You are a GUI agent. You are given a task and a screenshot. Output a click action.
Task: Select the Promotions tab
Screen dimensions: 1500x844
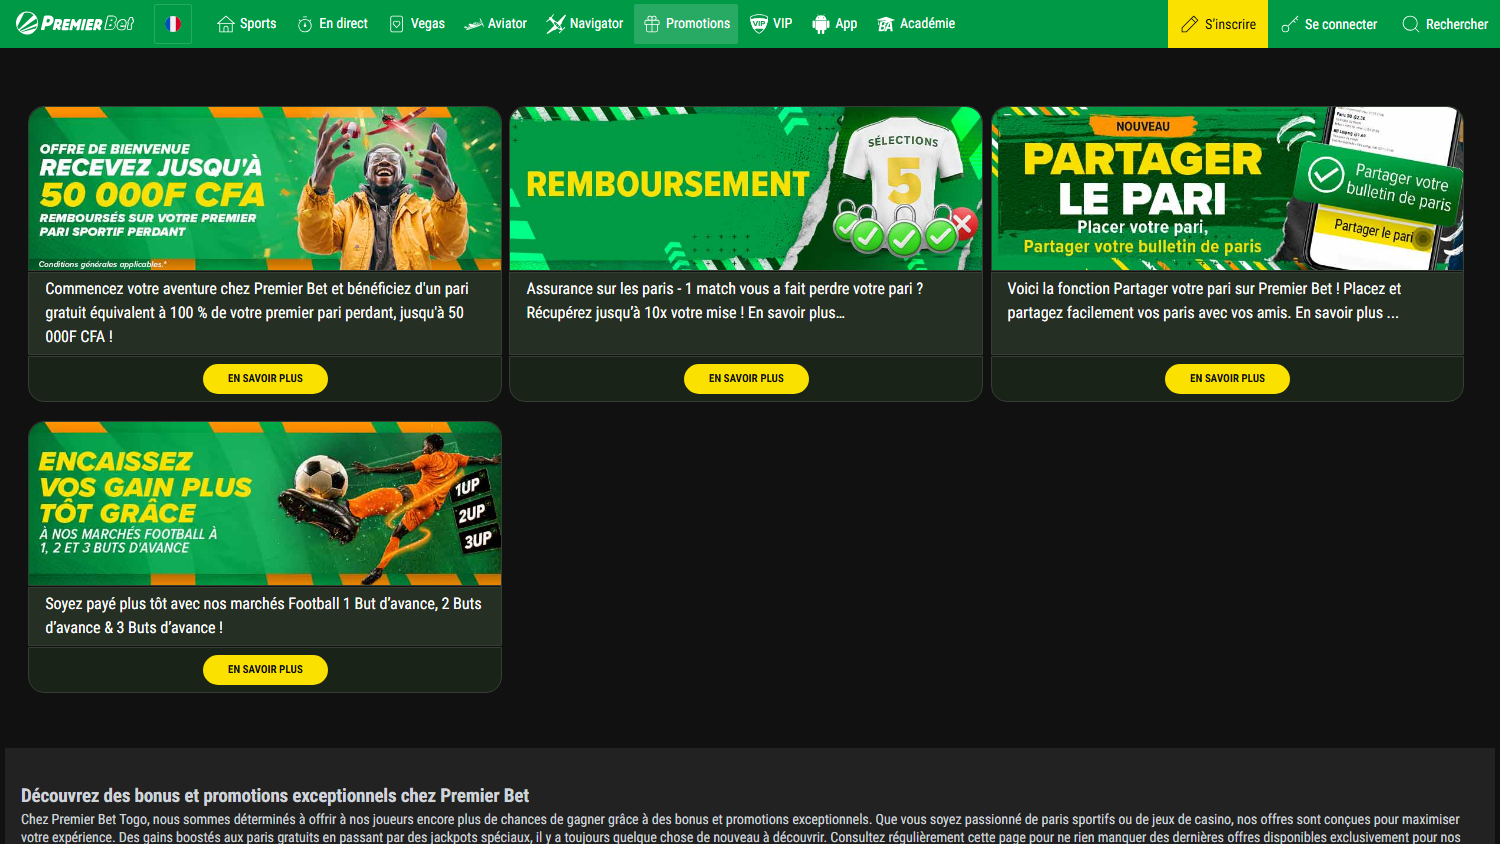686,24
